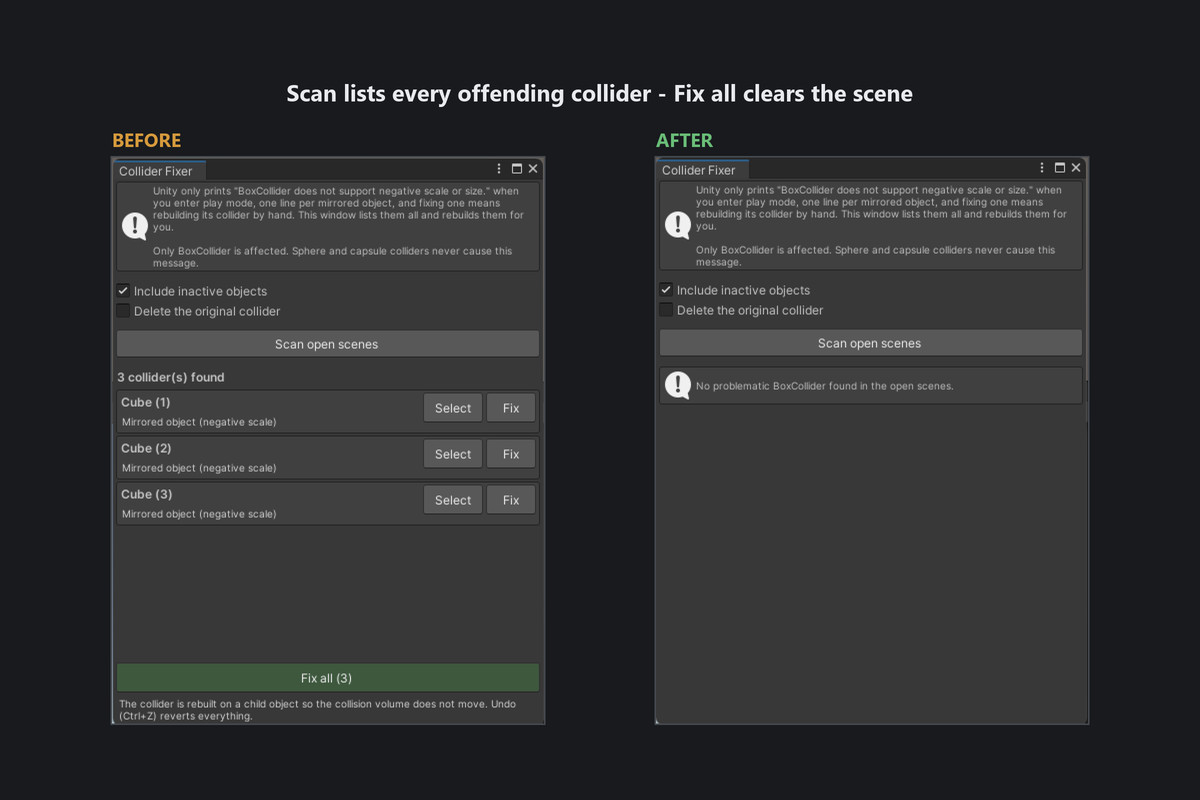Click the info bubble icon in BEFORE window
The height and width of the screenshot is (800, 1200).
click(x=135, y=226)
